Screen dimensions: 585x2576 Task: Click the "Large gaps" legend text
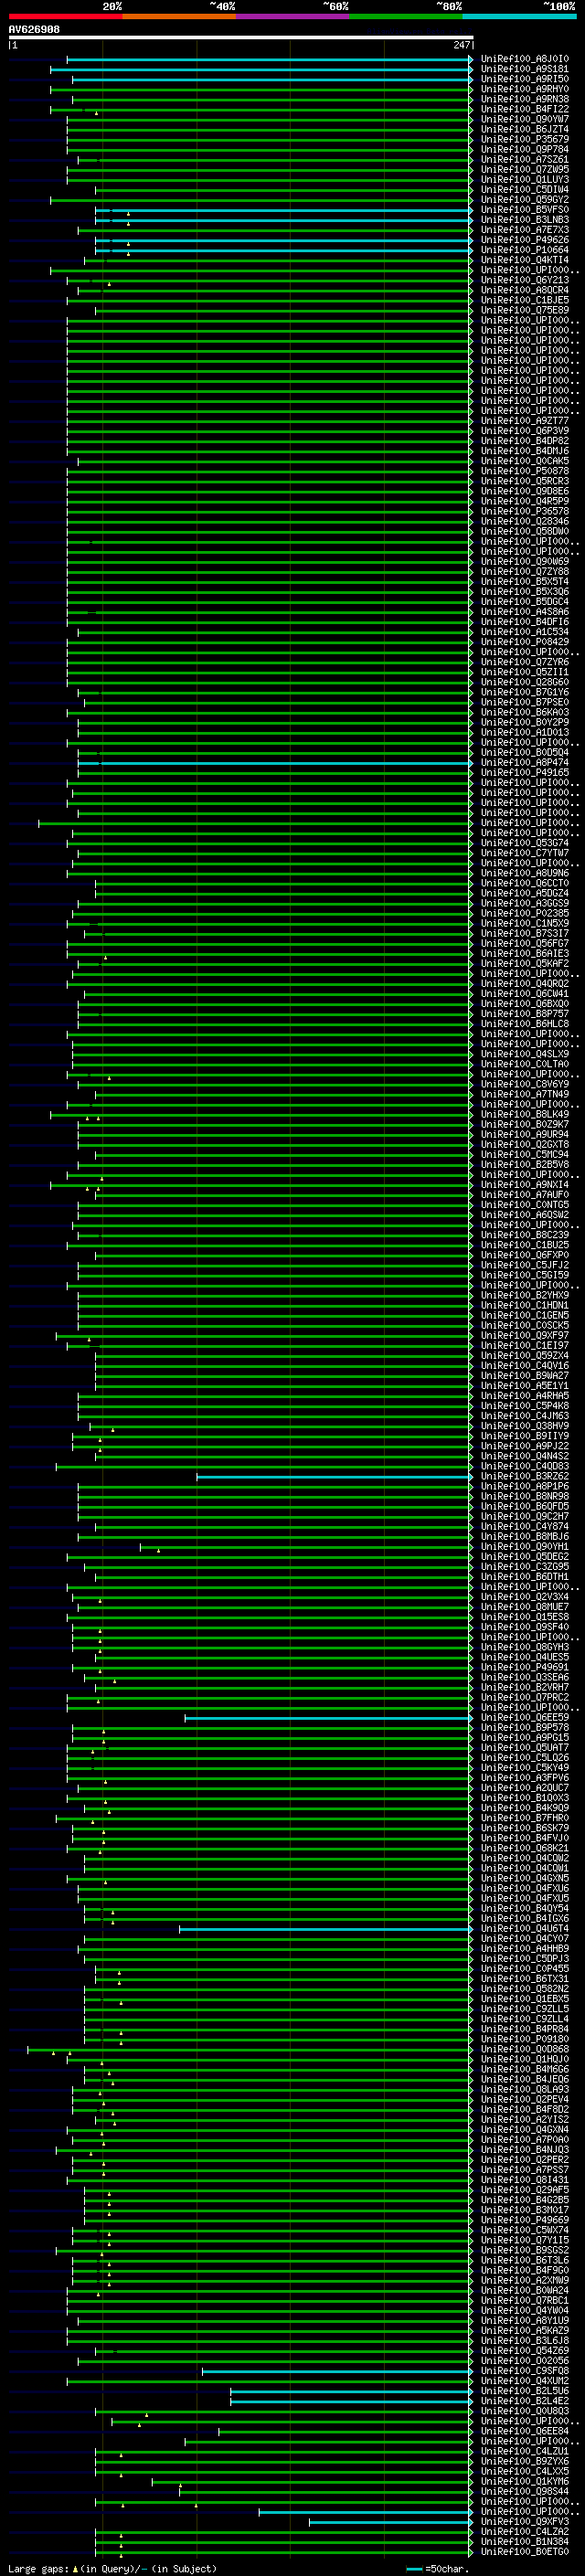[x=38, y=2568]
